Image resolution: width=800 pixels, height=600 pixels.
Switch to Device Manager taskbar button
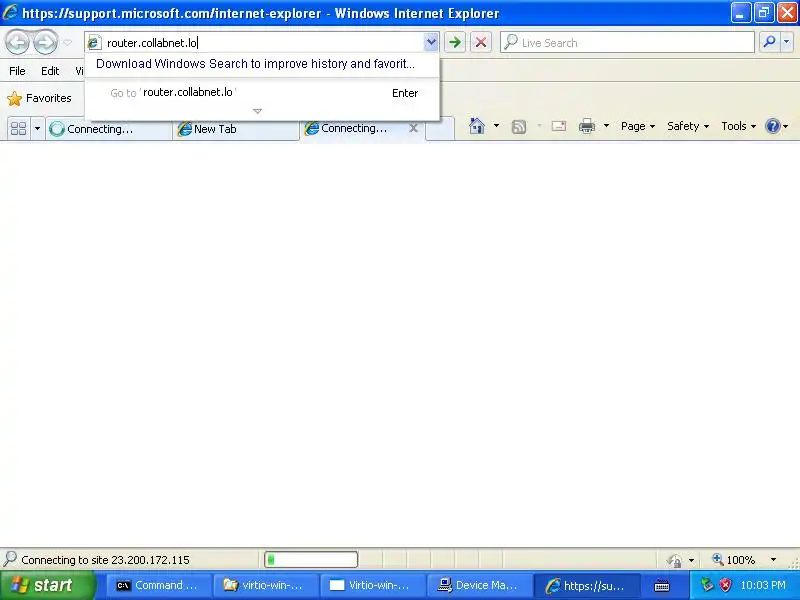[x=480, y=585]
